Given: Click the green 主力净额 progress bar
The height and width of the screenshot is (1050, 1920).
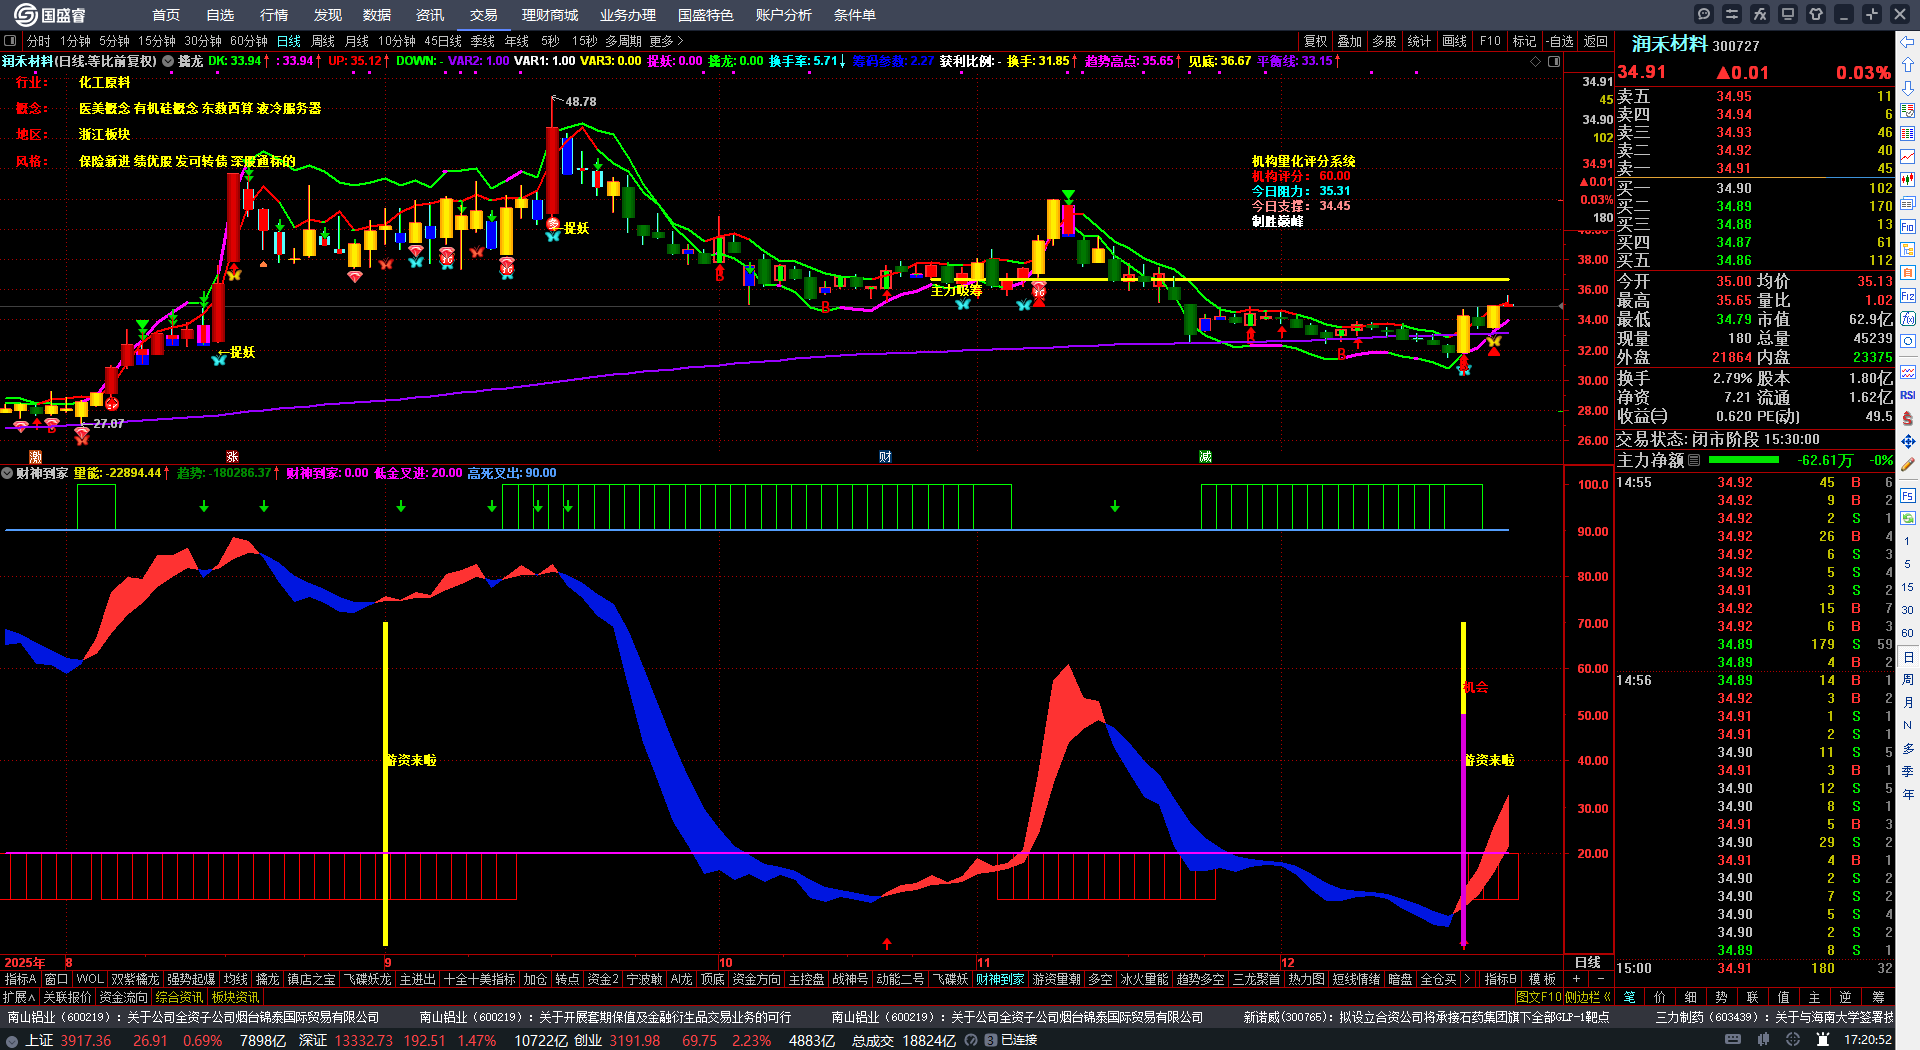Looking at the screenshot, I should coord(1744,460).
